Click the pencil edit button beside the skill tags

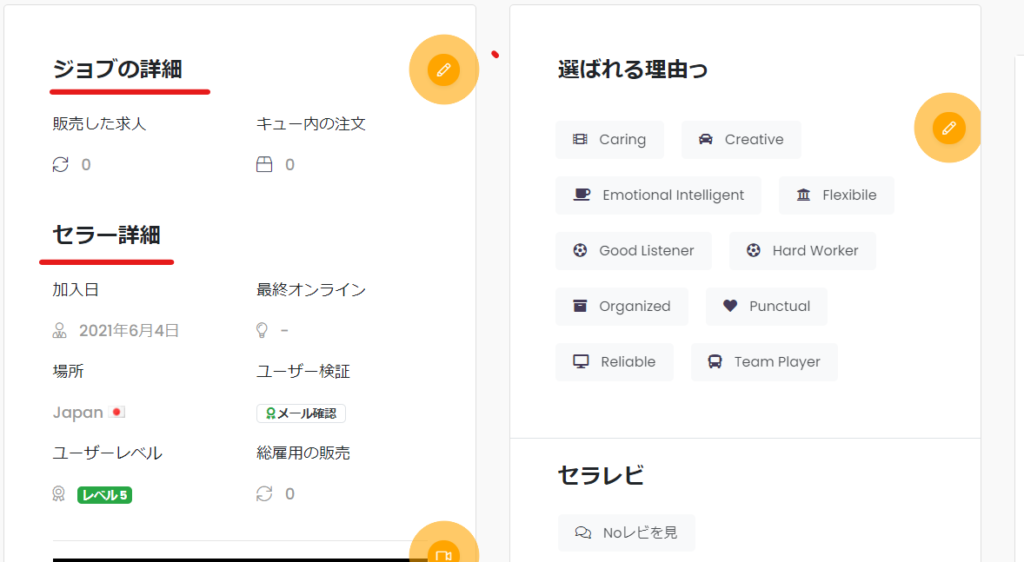pyautogui.click(x=949, y=128)
